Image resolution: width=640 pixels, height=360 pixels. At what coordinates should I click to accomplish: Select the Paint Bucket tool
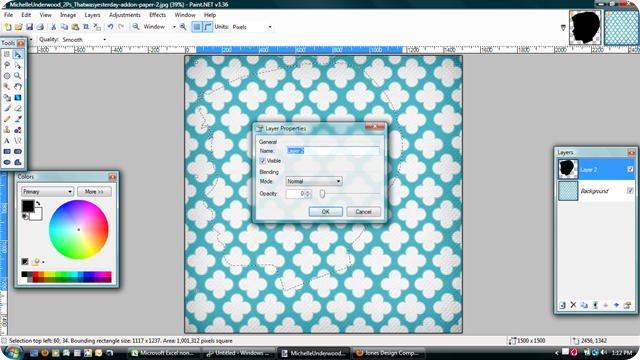[7, 98]
